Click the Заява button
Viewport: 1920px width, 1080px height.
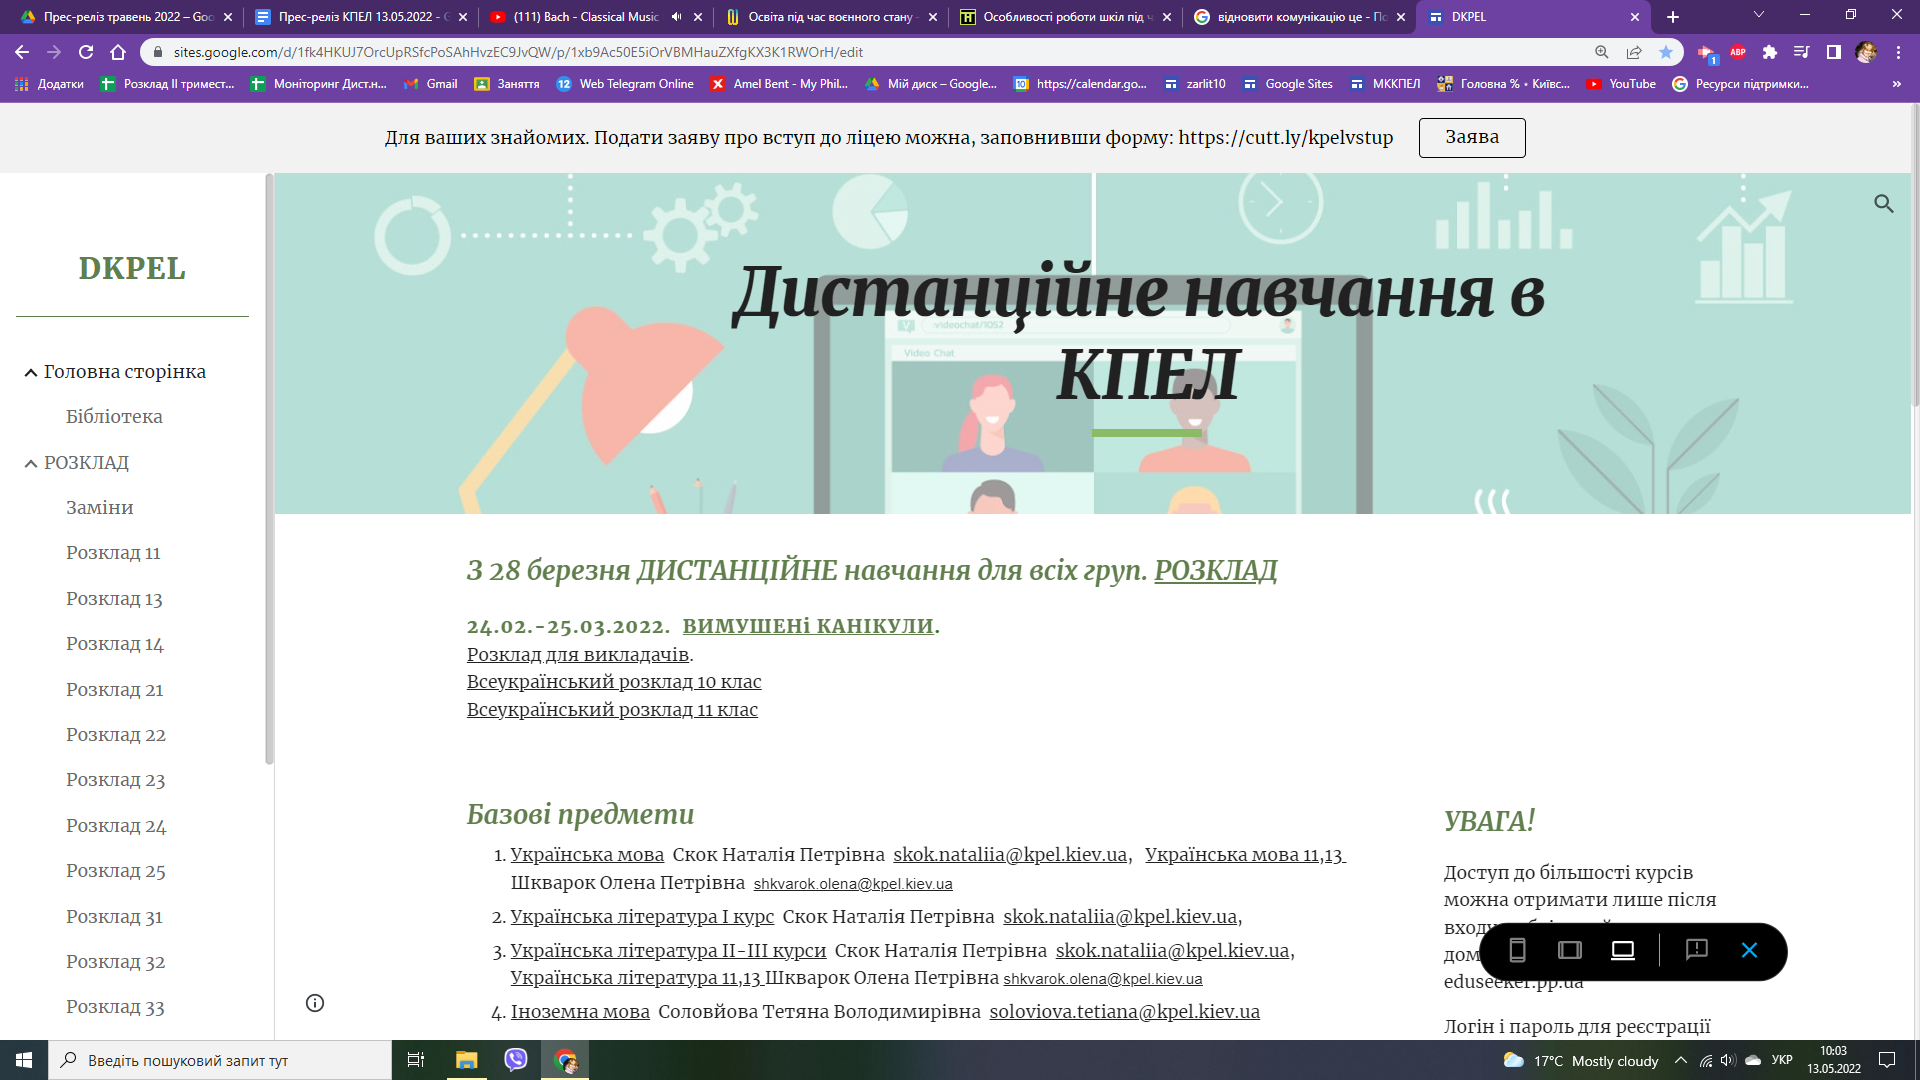click(x=1472, y=137)
